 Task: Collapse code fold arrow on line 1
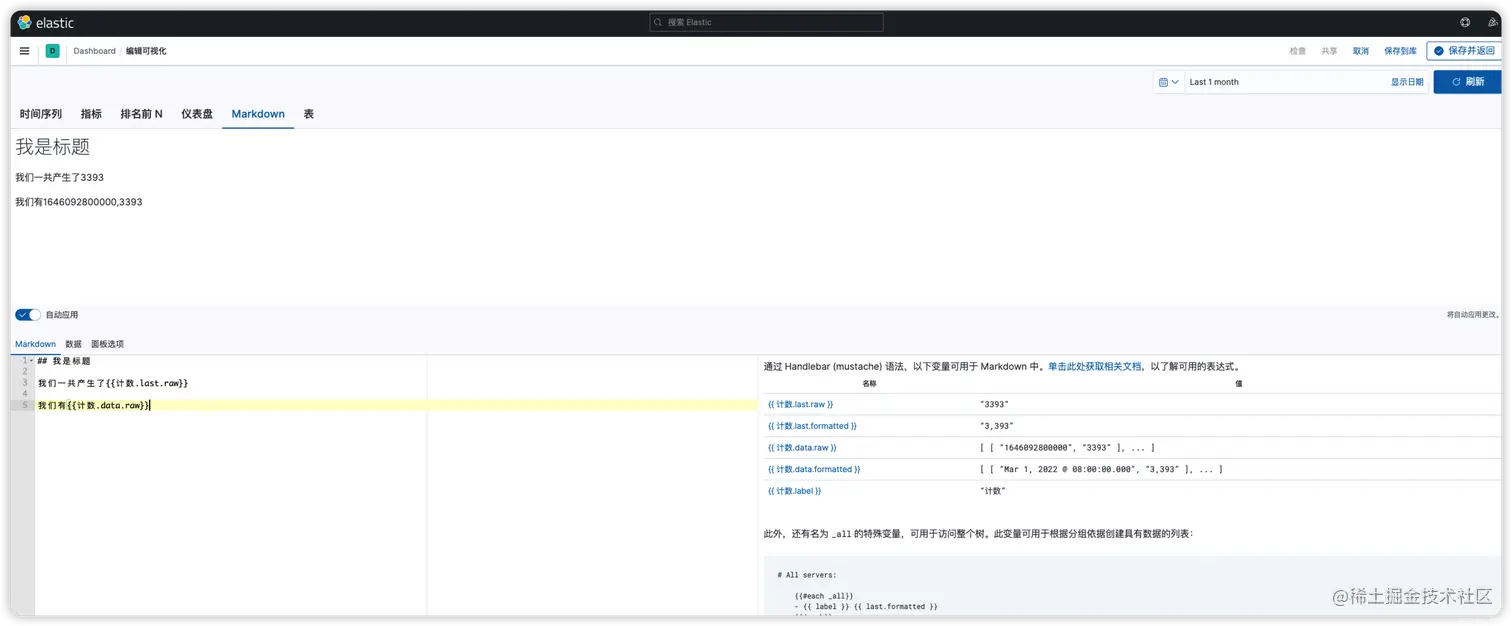31,361
